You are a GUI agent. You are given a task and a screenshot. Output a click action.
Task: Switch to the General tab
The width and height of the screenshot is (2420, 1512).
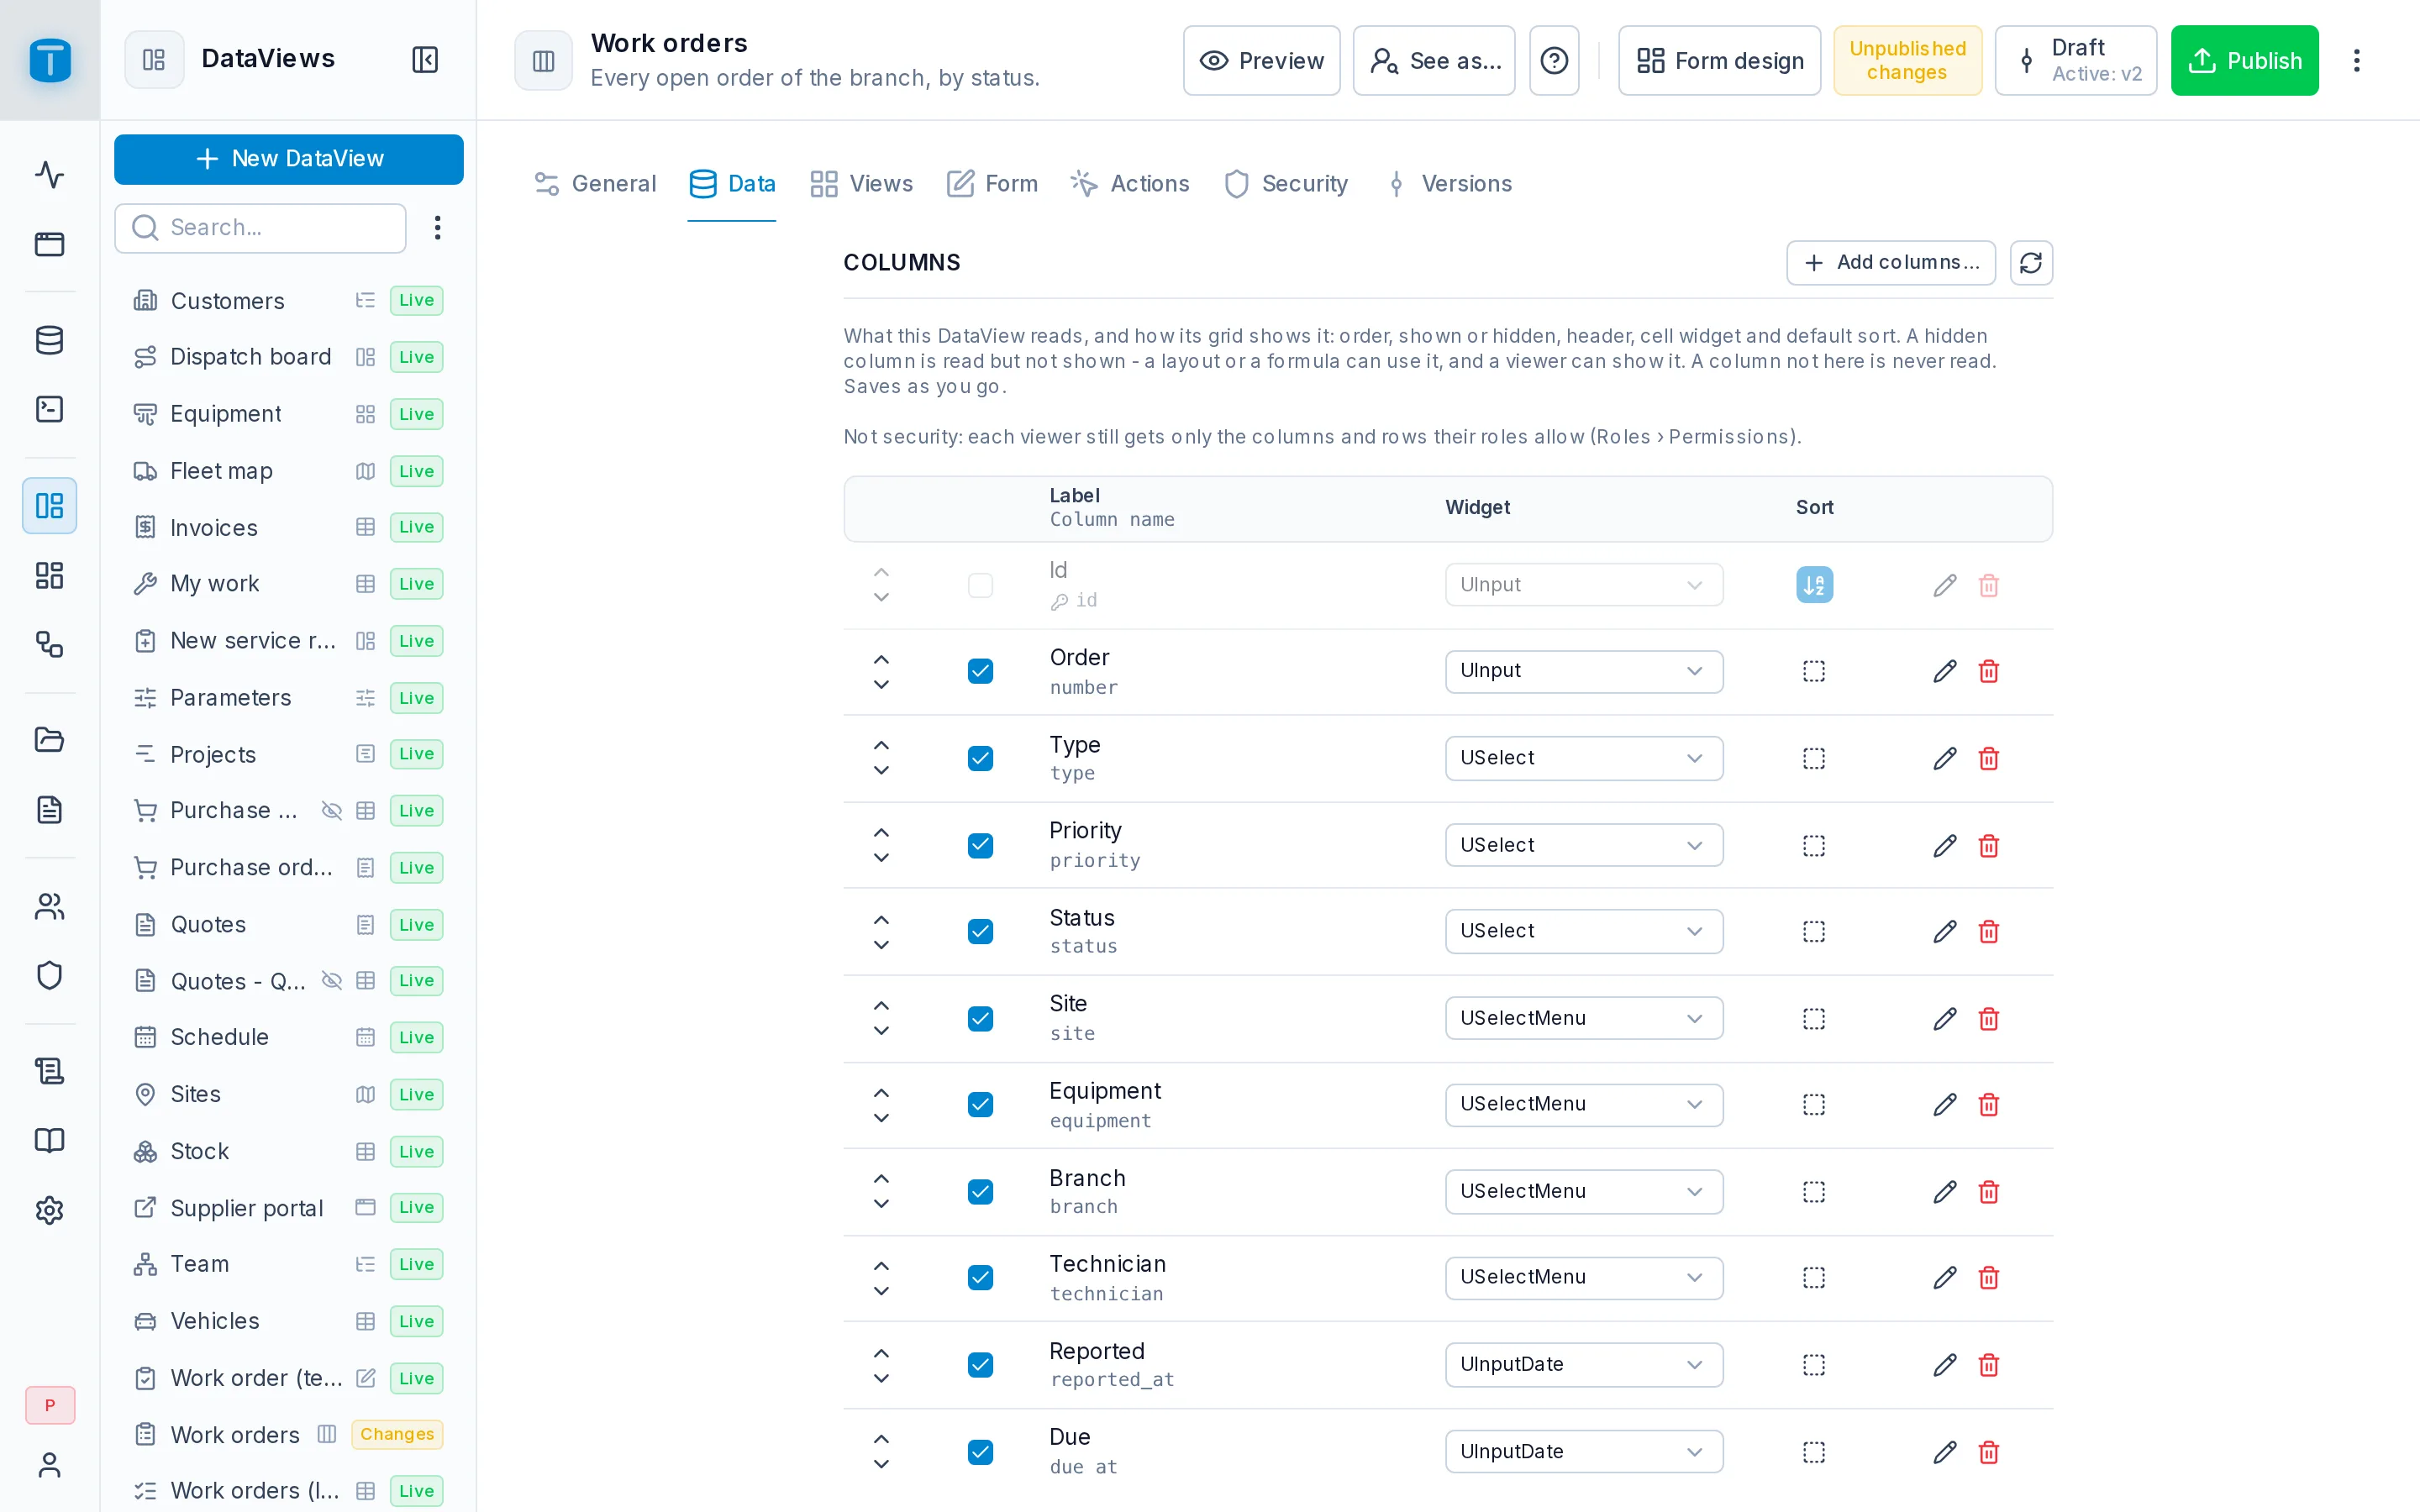pos(595,184)
